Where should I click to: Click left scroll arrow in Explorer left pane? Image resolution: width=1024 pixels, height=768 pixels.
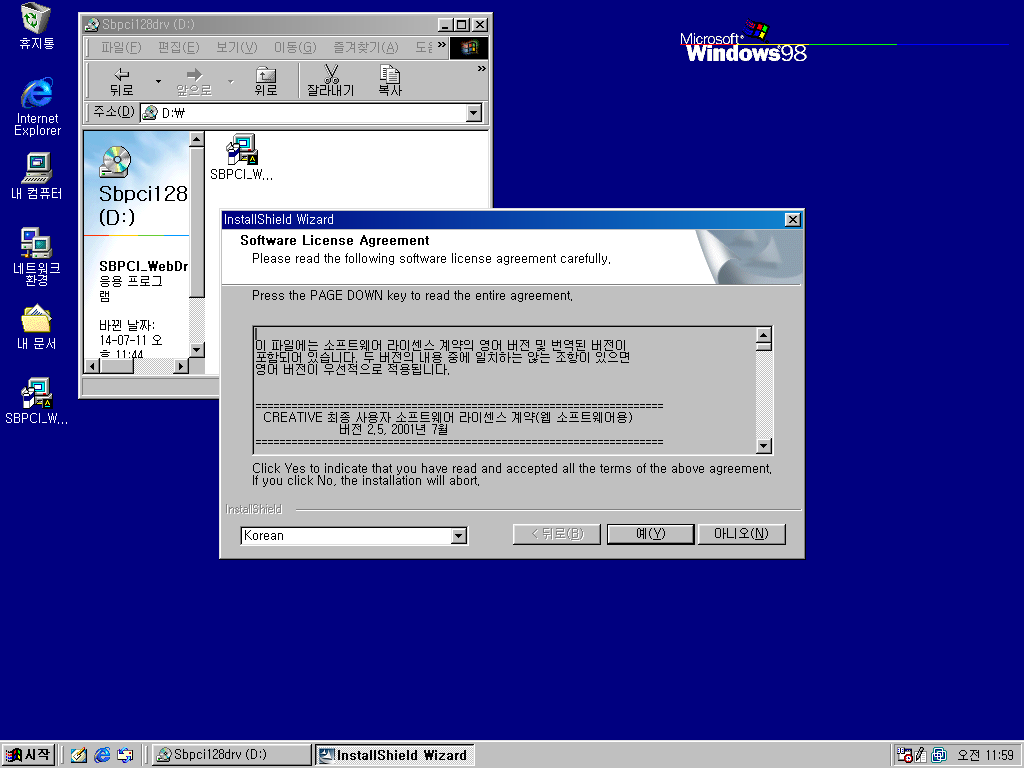pyautogui.click(x=92, y=366)
